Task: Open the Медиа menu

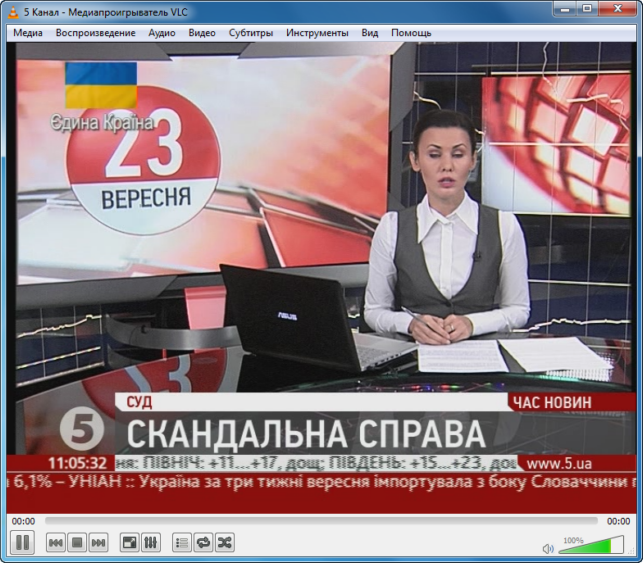Action: [x=28, y=33]
